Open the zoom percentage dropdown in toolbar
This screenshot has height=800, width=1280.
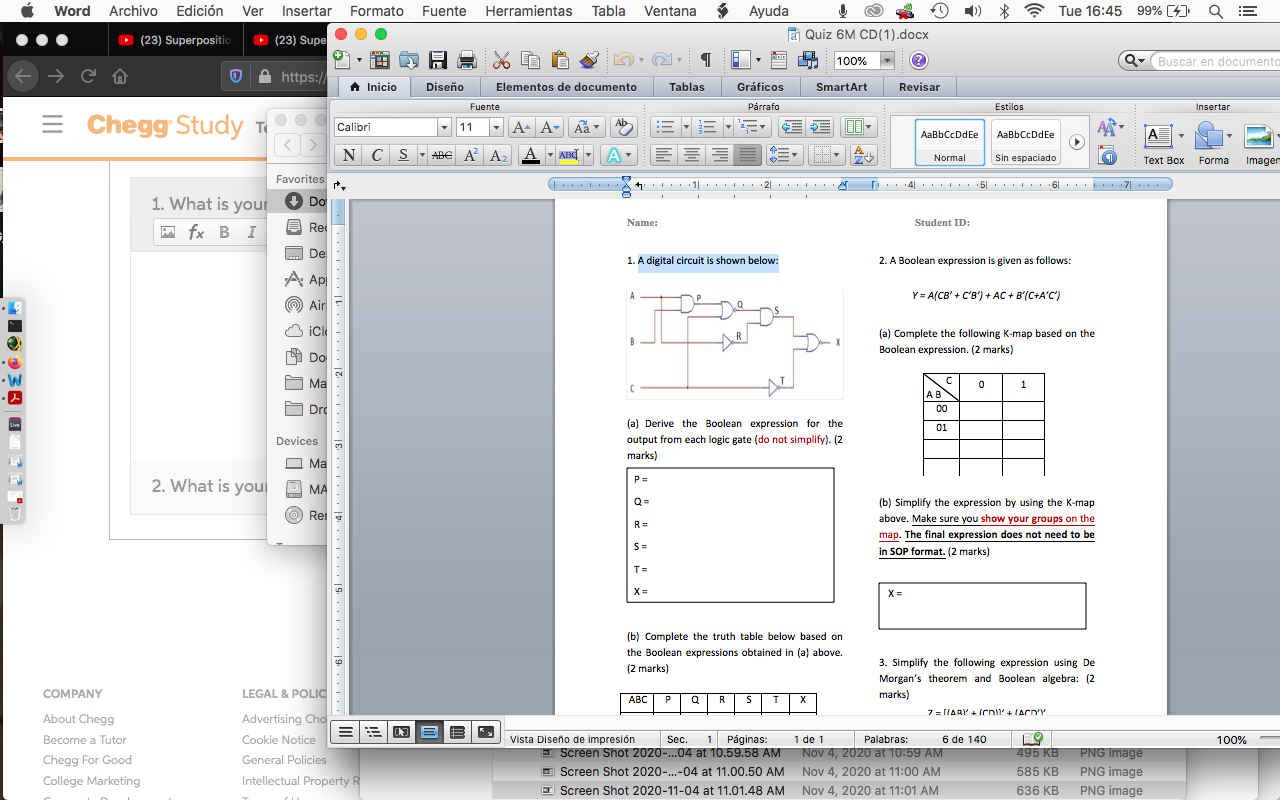point(887,61)
